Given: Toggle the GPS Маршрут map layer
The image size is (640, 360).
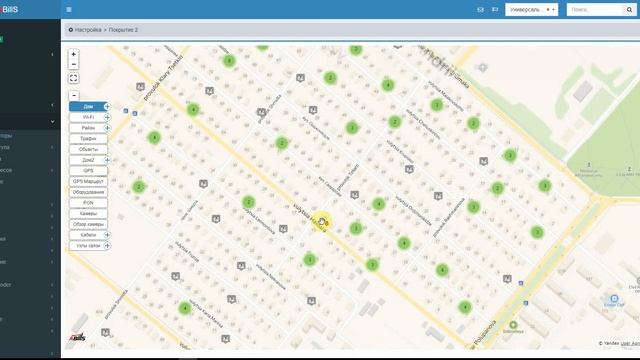Looking at the screenshot, I should point(88,181).
